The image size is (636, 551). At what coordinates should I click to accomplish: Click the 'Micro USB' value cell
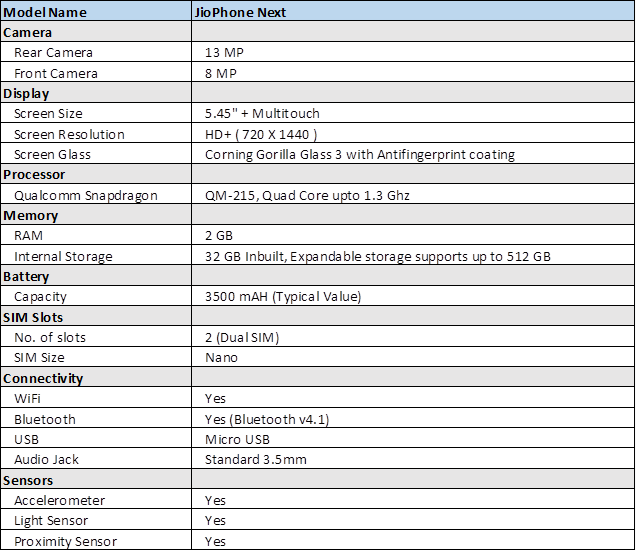click(x=413, y=439)
